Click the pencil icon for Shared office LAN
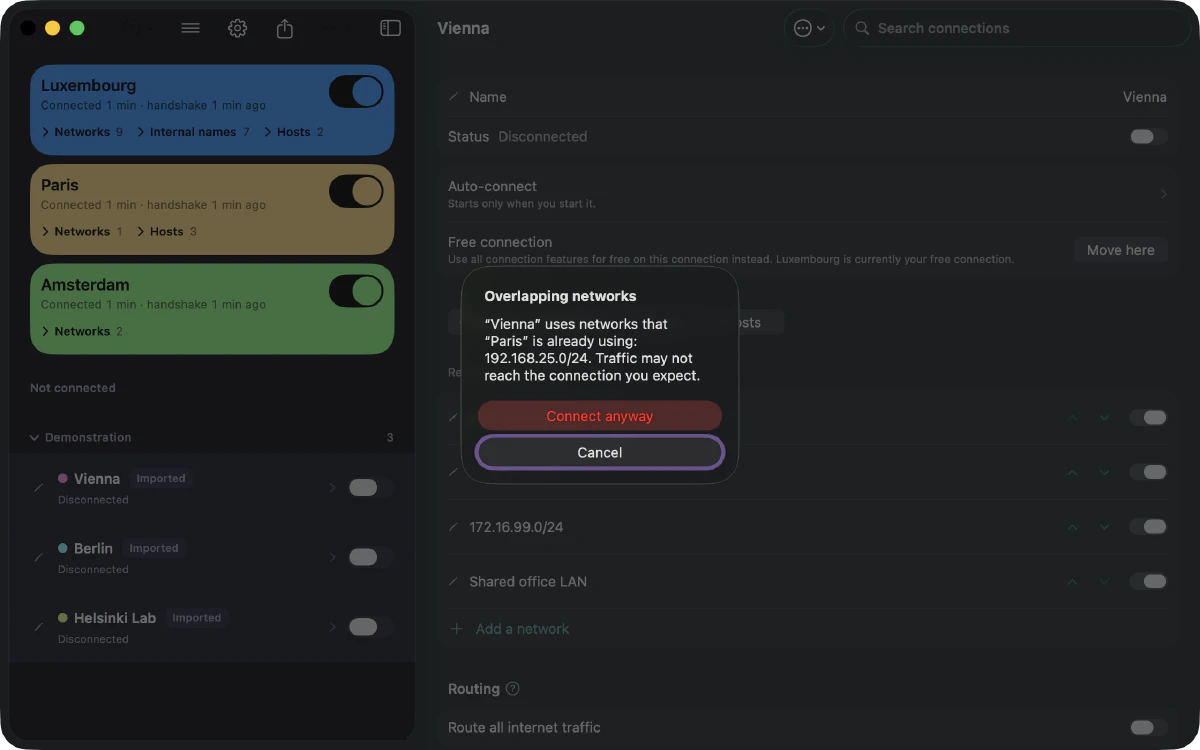 tap(454, 582)
